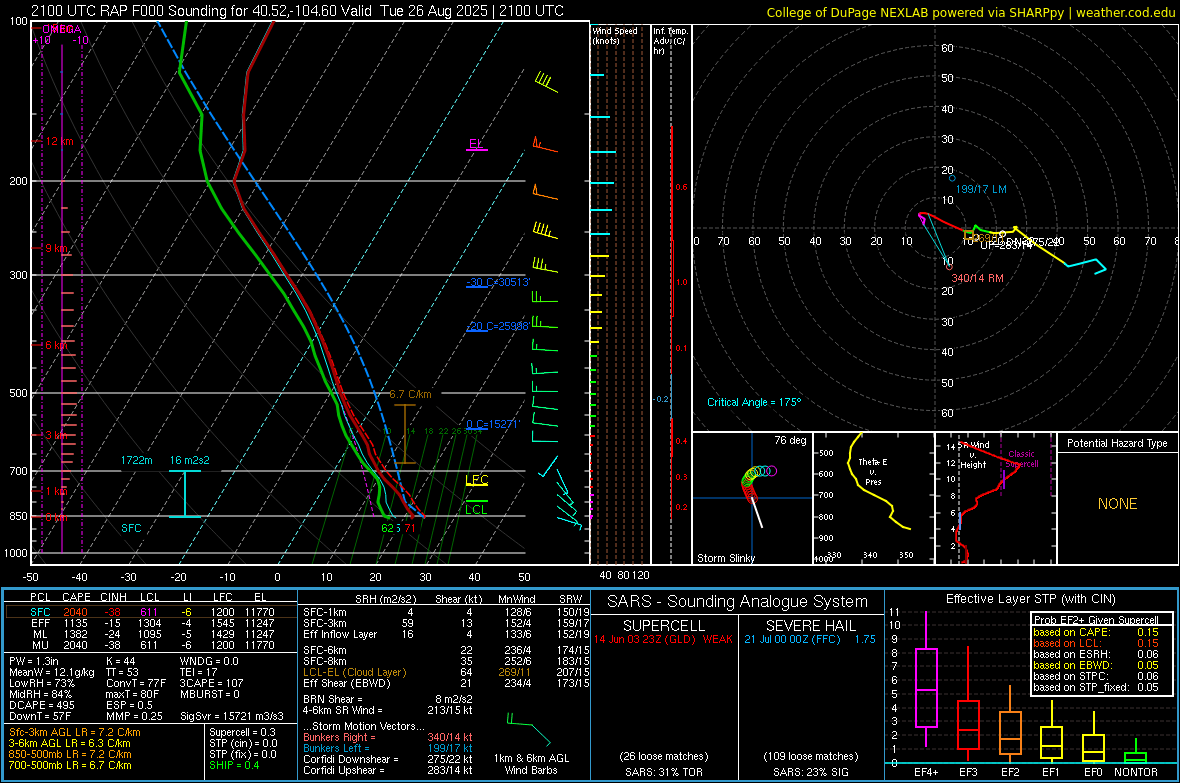Screen dimensions: 1180x783
Task: Click the 700-500mb LR = 6.7 C/km line
Action: [70, 765]
